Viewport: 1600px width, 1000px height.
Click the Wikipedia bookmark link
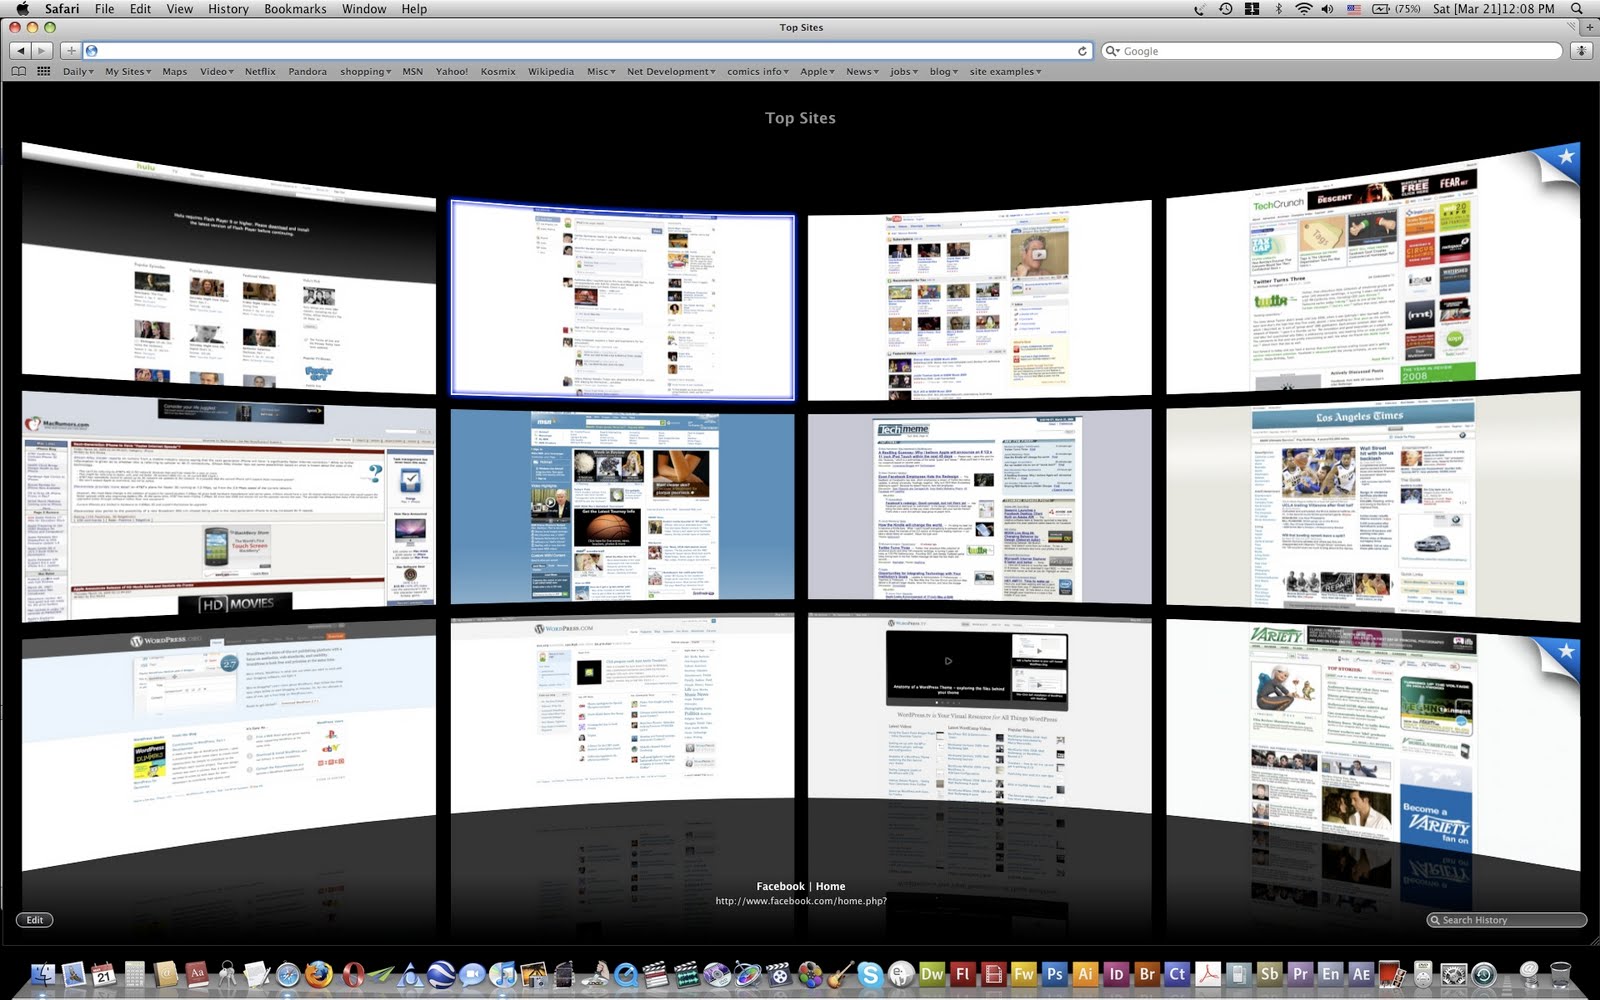[x=551, y=71]
